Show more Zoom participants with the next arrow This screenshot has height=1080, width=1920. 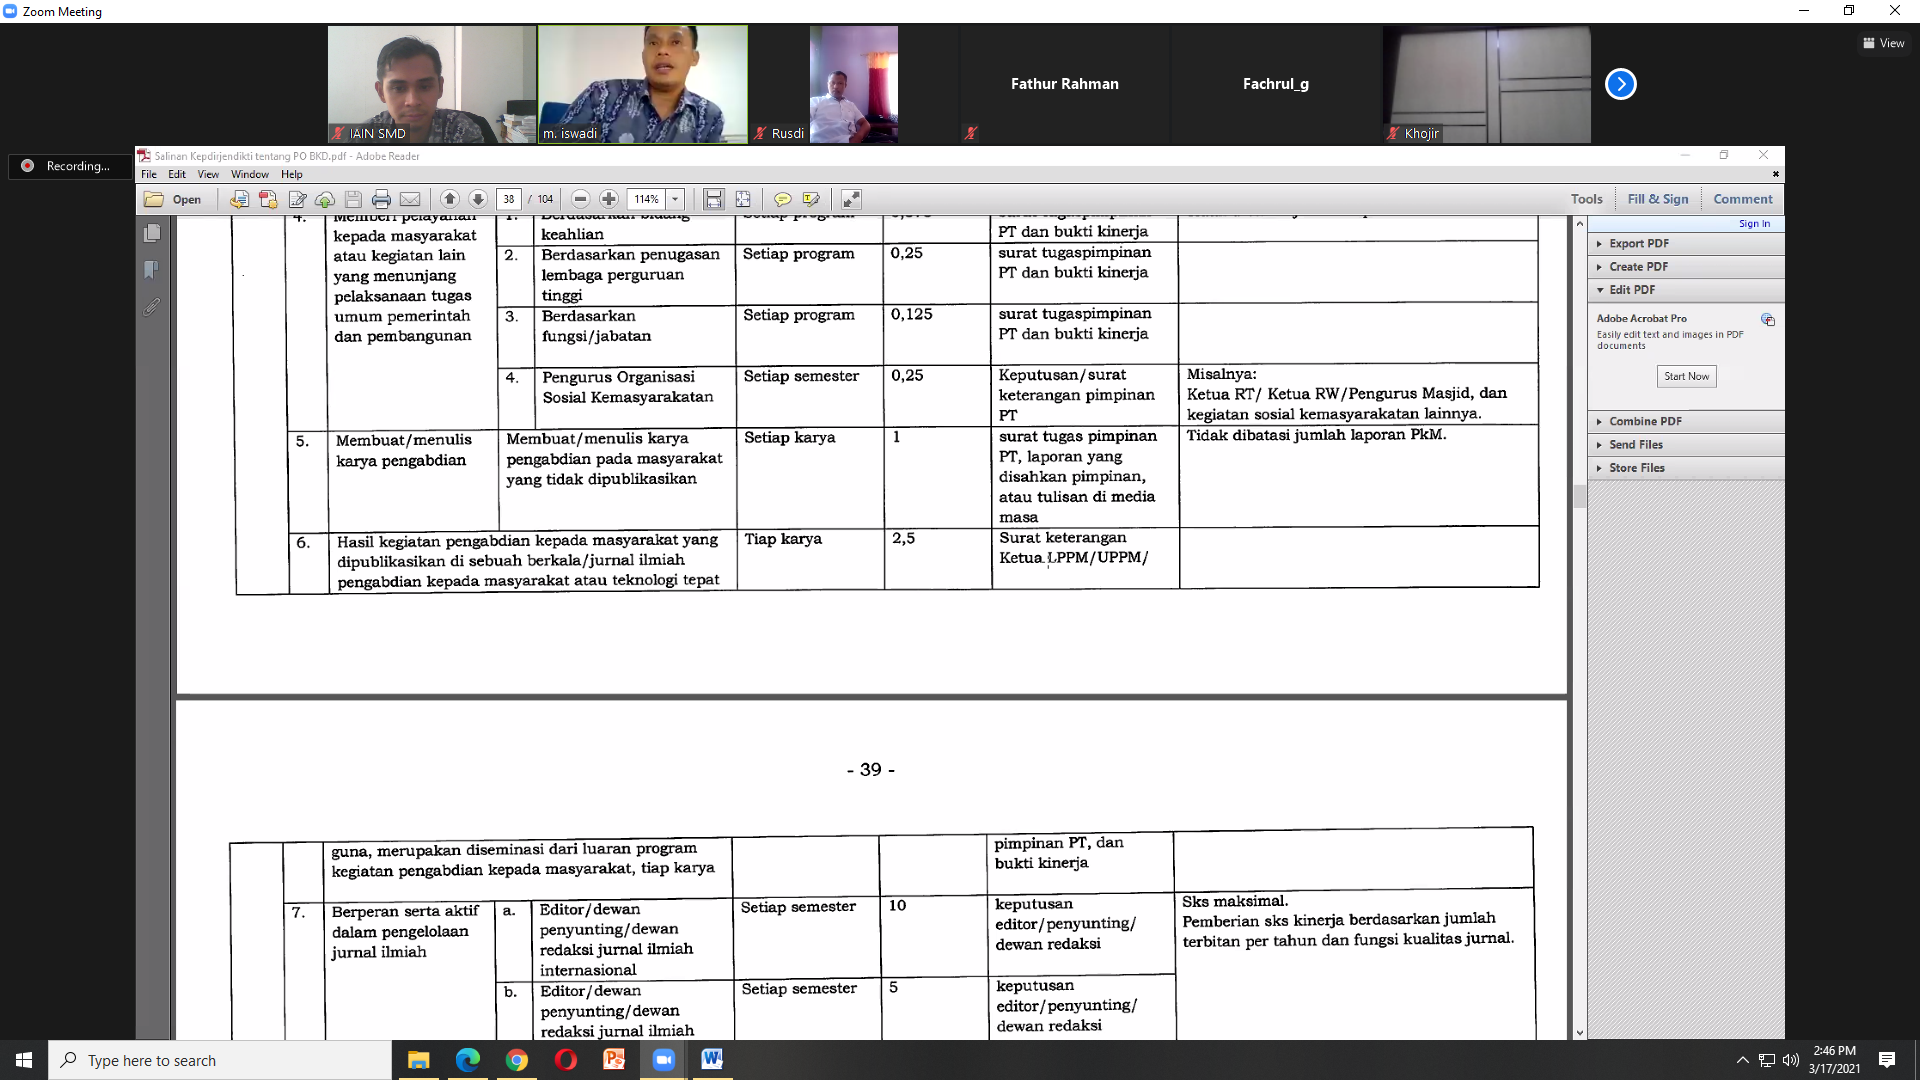click(x=1620, y=84)
